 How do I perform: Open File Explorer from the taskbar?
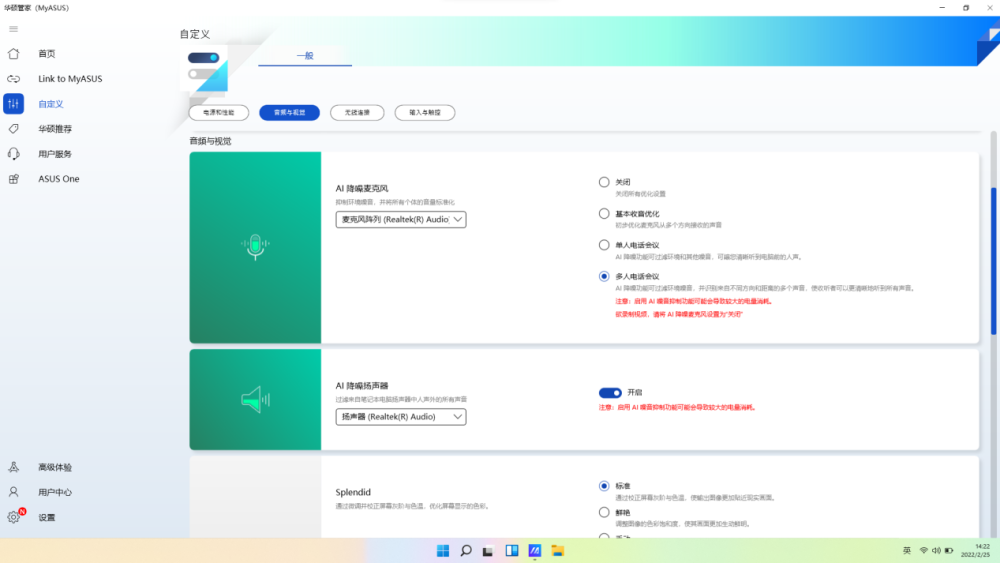[x=557, y=551]
